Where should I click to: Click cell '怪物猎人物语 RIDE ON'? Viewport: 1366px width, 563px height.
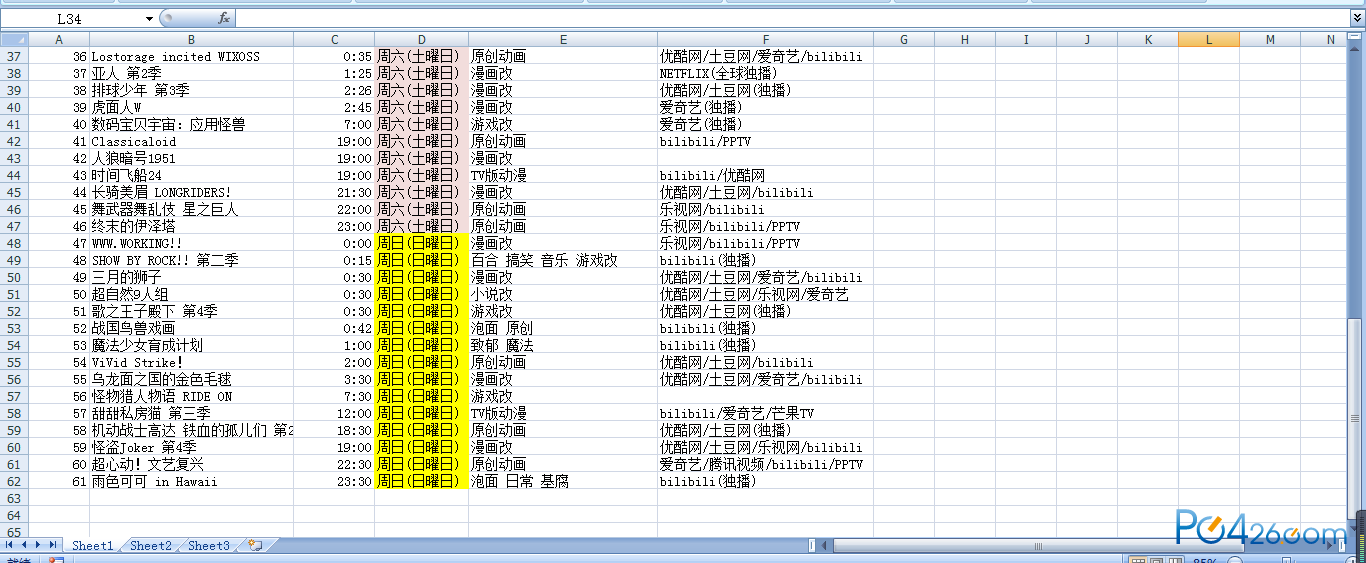(192, 396)
